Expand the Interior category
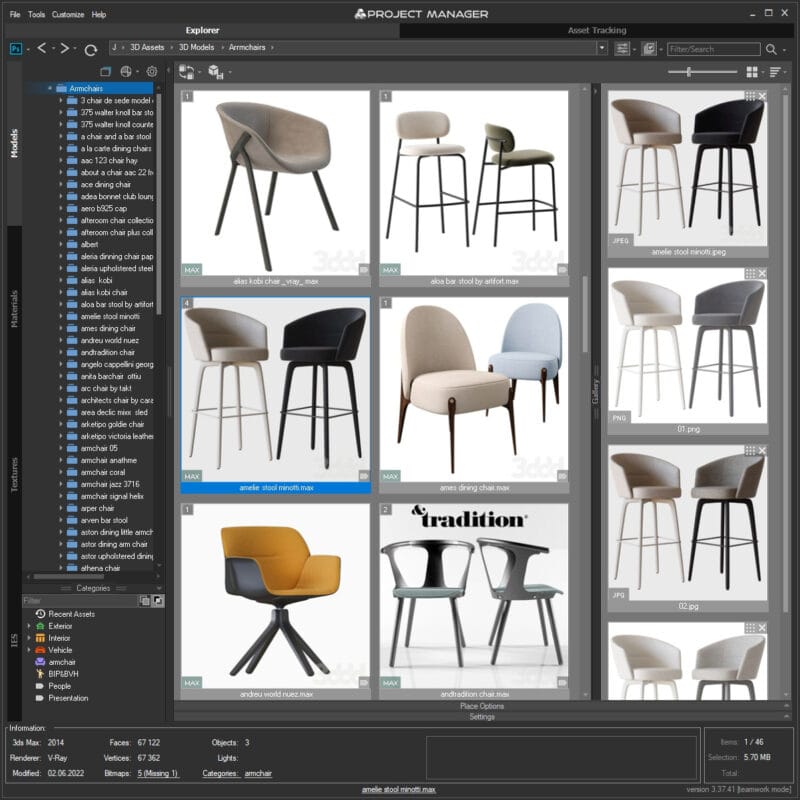 (29, 638)
